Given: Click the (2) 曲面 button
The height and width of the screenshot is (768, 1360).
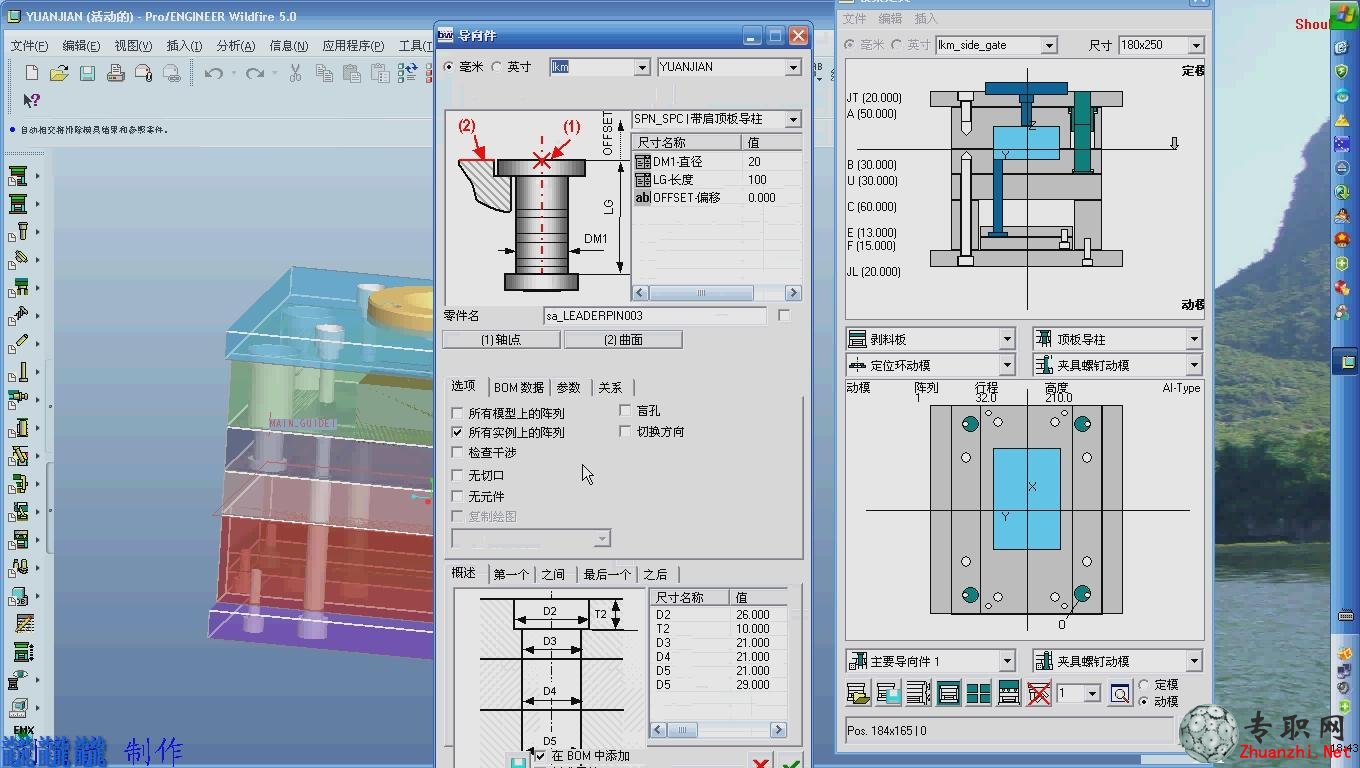Looking at the screenshot, I should [623, 340].
